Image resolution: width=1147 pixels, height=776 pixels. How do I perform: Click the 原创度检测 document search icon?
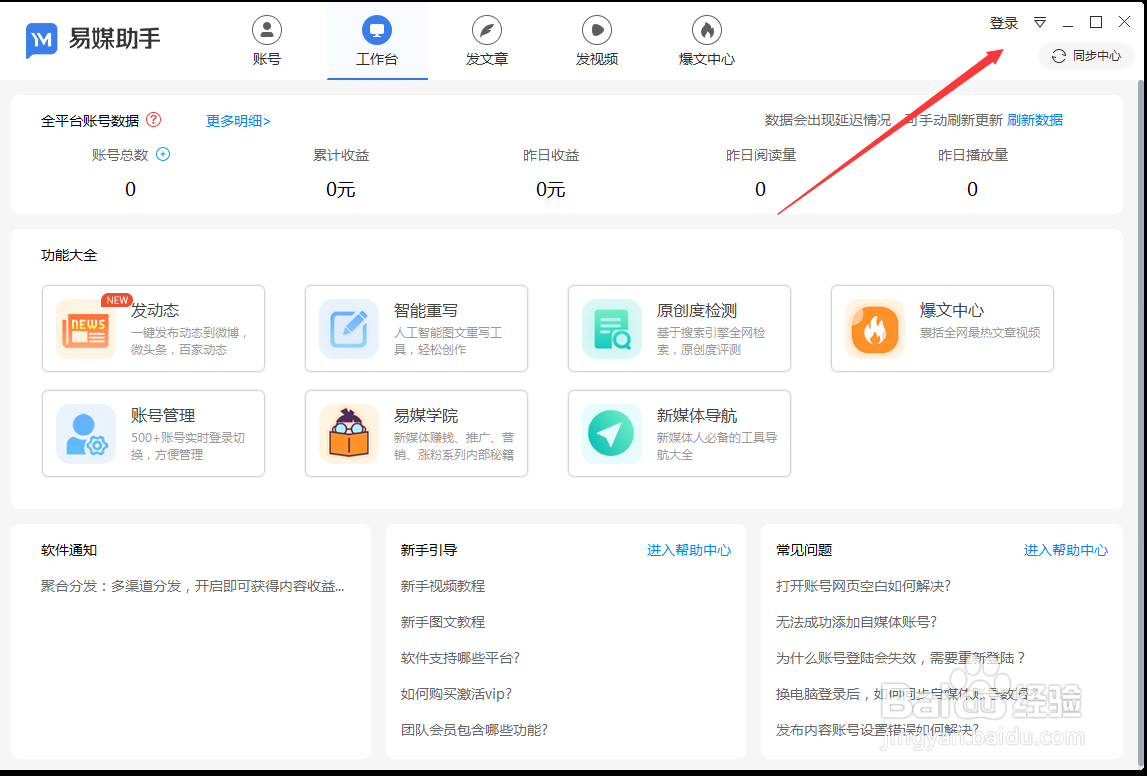612,329
